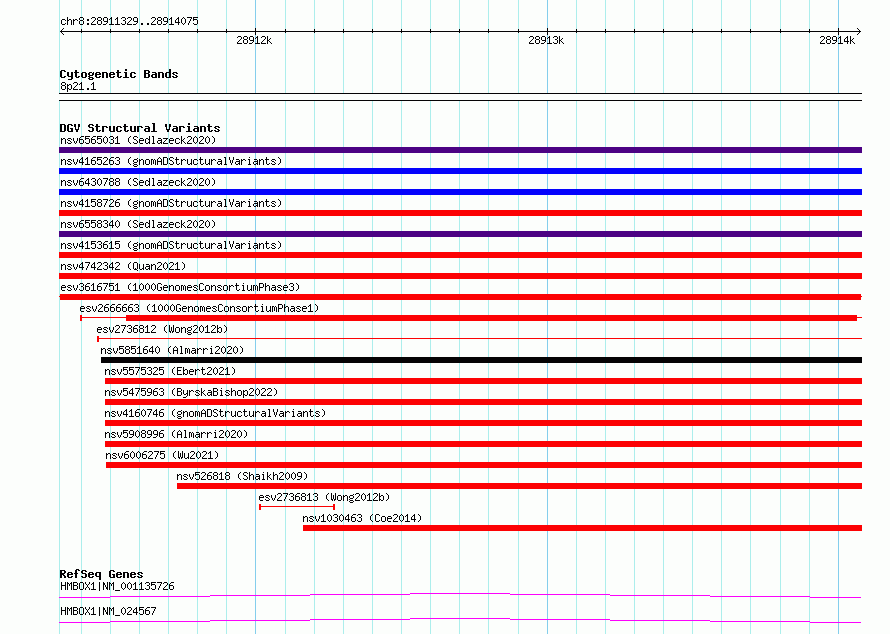Select the red bar under nsv4158726
Image resolution: width=890 pixels, height=634 pixels.
click(x=460, y=213)
